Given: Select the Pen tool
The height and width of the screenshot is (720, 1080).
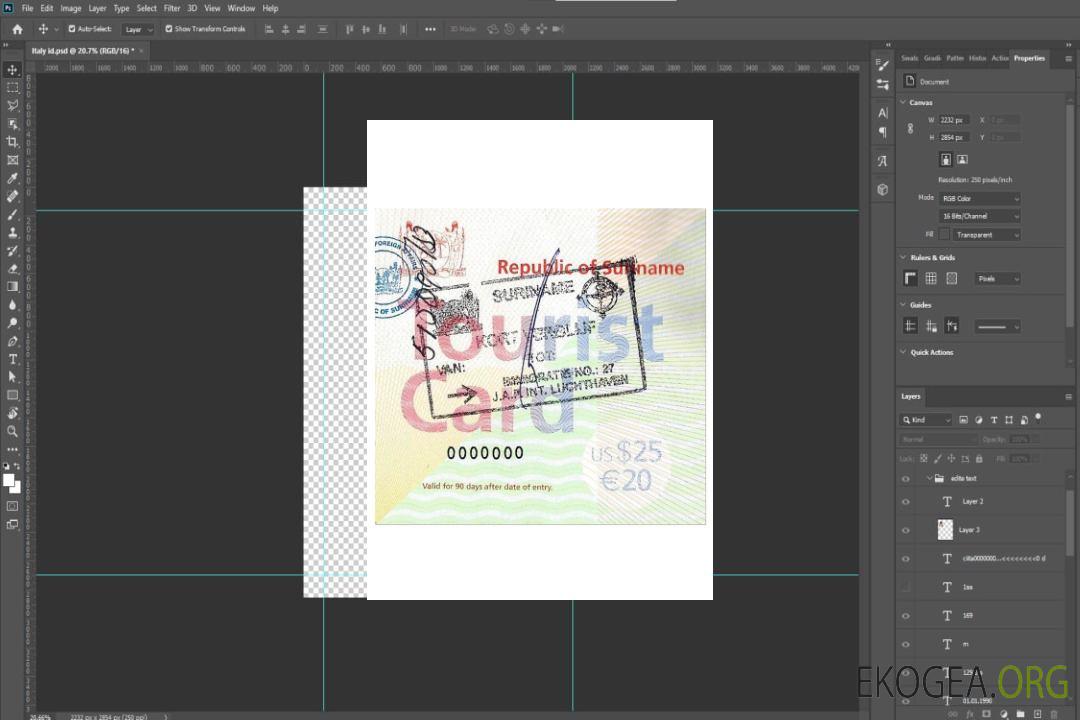Looking at the screenshot, I should tap(12, 341).
